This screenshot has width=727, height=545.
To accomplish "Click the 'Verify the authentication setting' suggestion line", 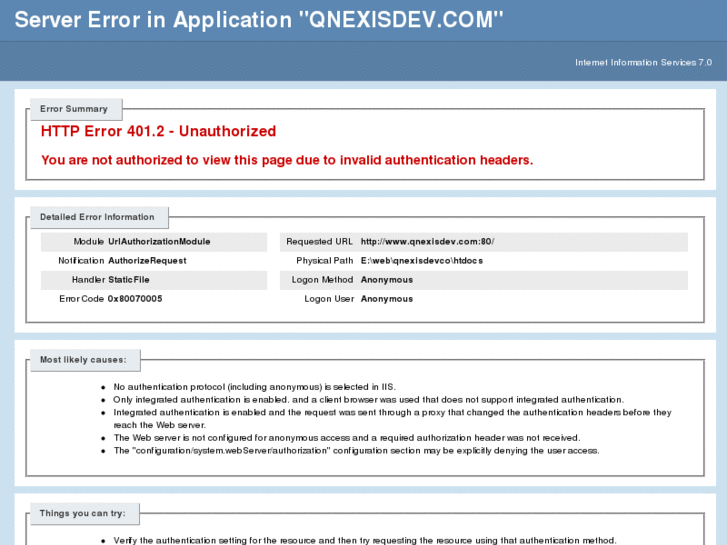I will click(365, 540).
